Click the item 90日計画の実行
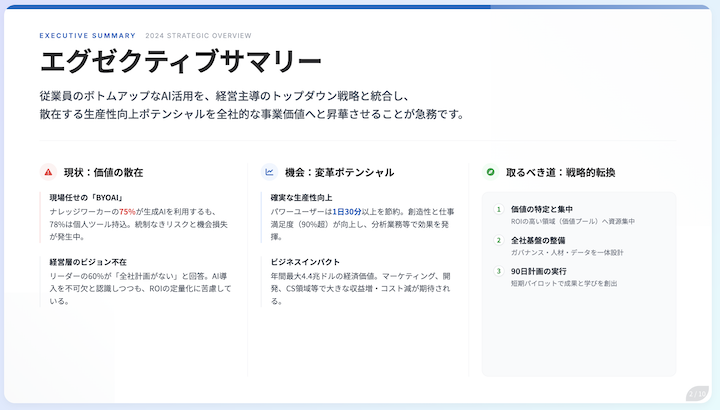The height and width of the screenshot is (410, 720). pyautogui.click(x=539, y=271)
